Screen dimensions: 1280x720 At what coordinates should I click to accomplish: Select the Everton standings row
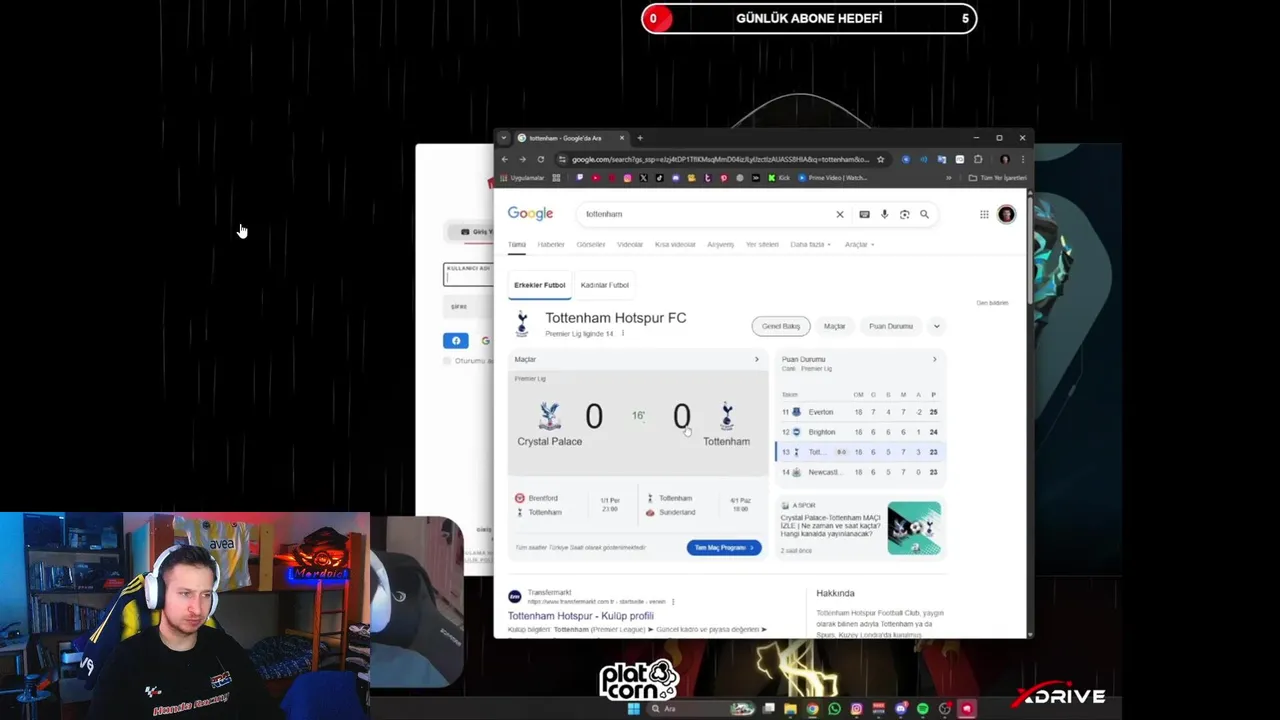860,412
